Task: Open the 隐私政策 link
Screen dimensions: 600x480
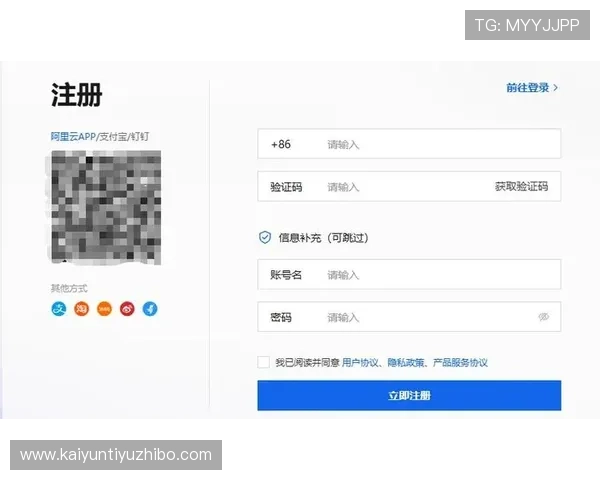Action: 406,362
